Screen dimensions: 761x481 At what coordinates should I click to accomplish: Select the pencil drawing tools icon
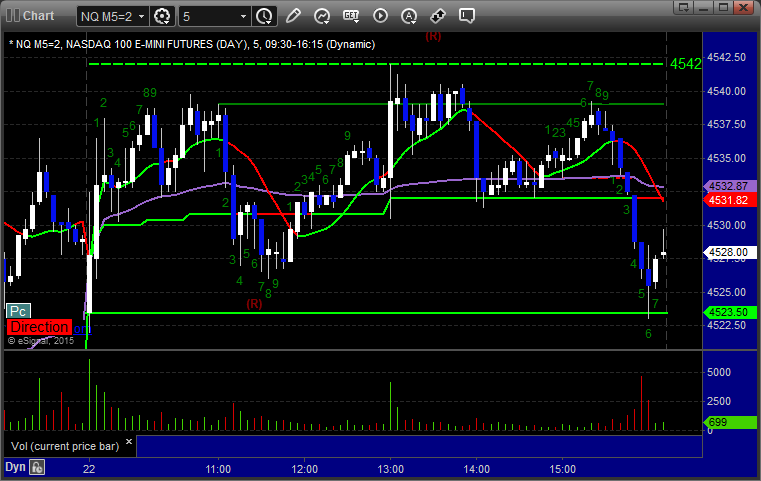point(293,16)
